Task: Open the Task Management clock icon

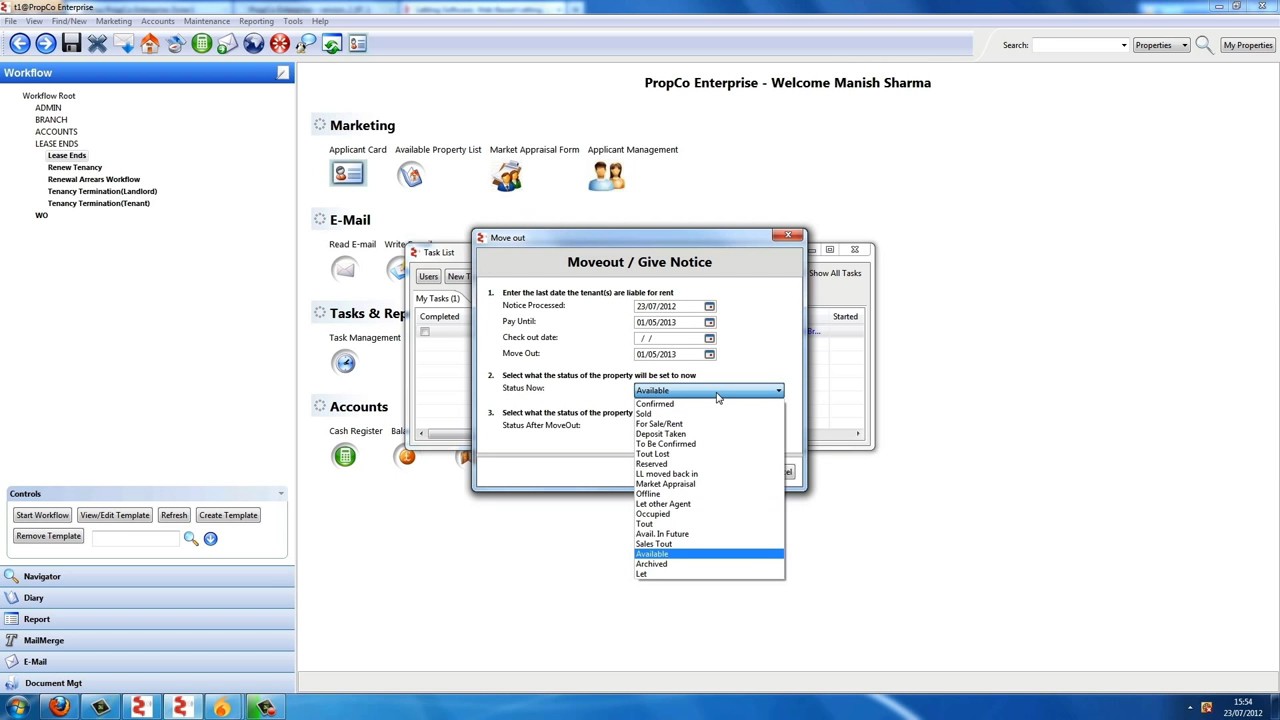Action: tap(344, 361)
